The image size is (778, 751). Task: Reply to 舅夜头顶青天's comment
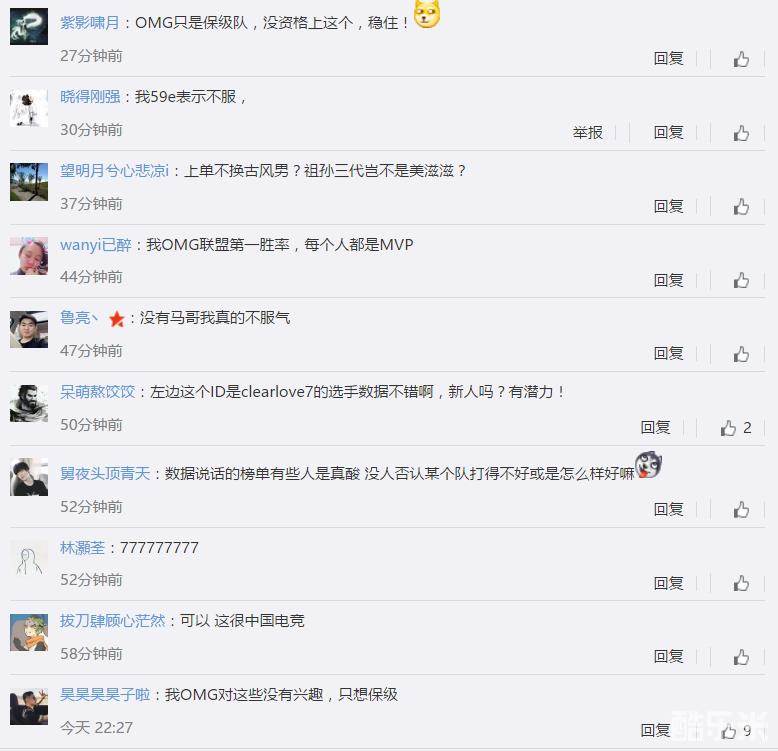tap(668, 509)
